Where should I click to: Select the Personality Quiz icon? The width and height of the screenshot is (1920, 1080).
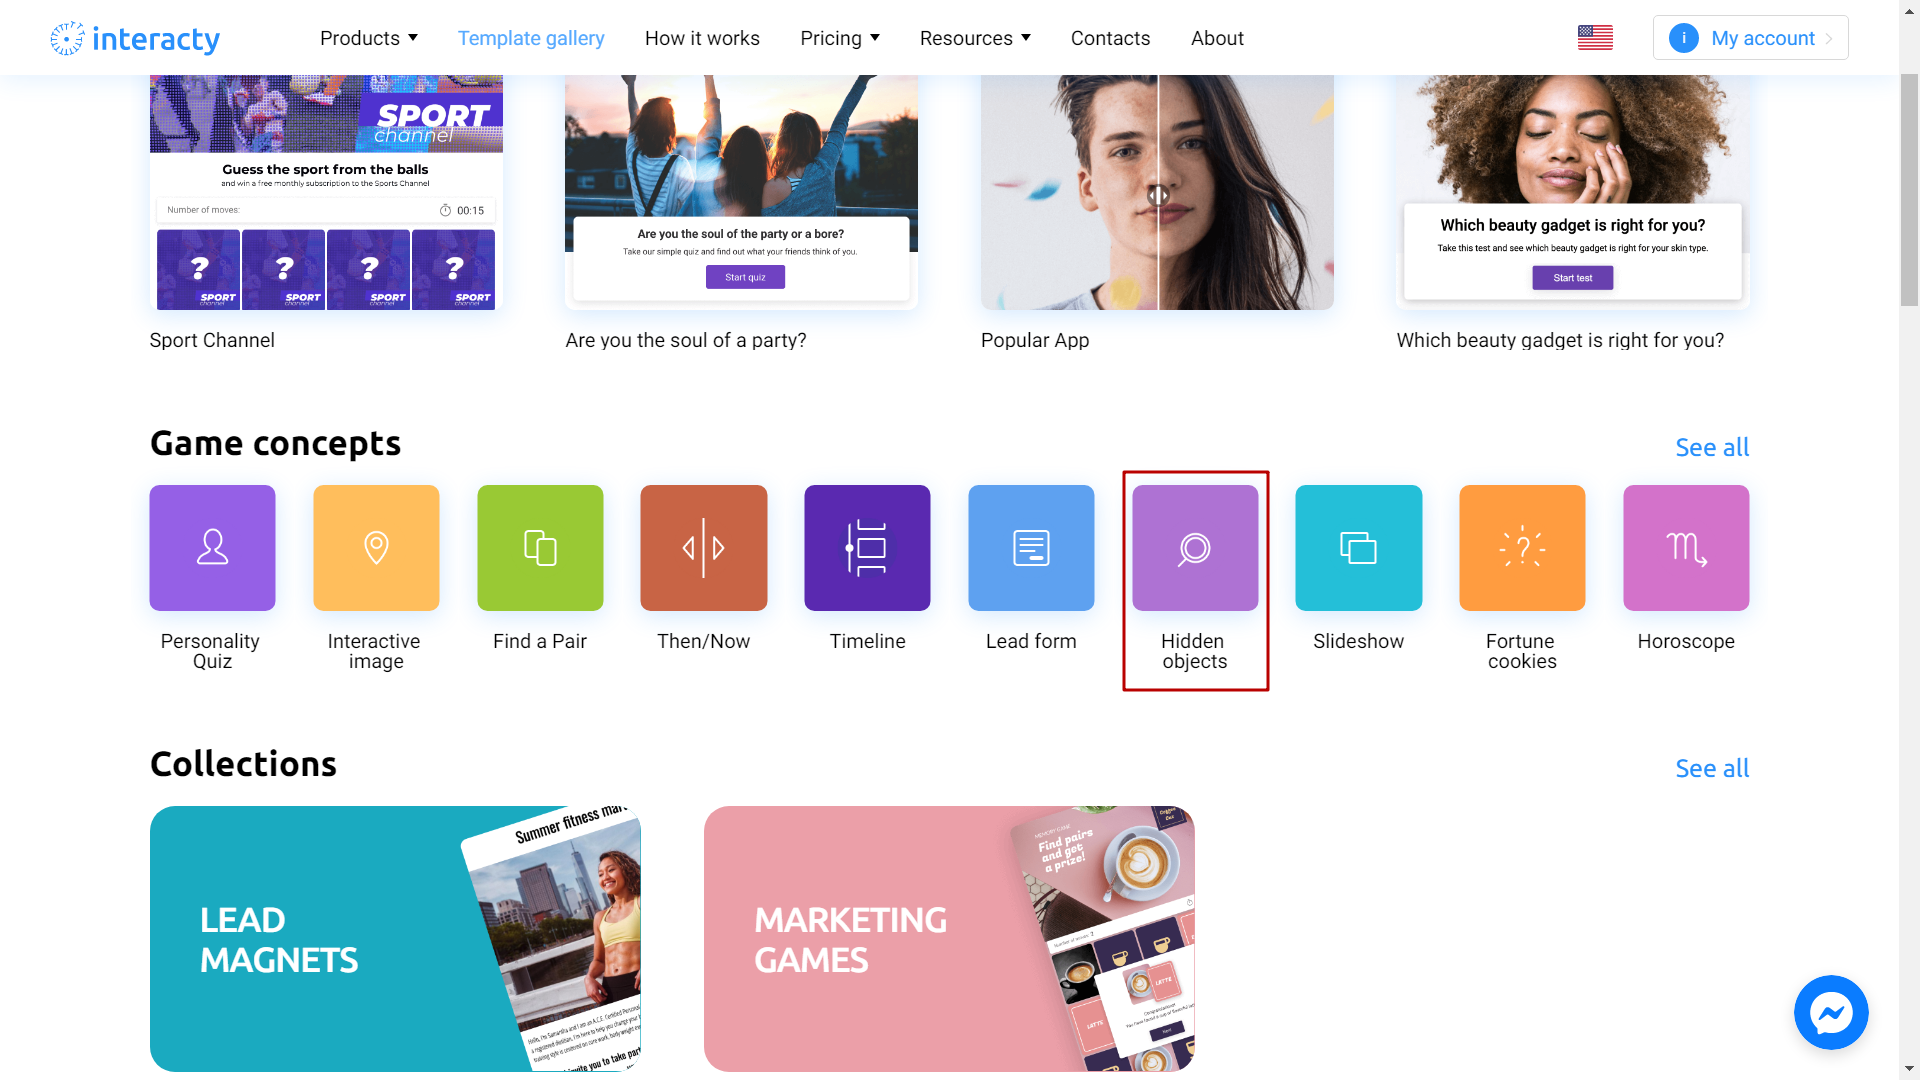click(212, 547)
